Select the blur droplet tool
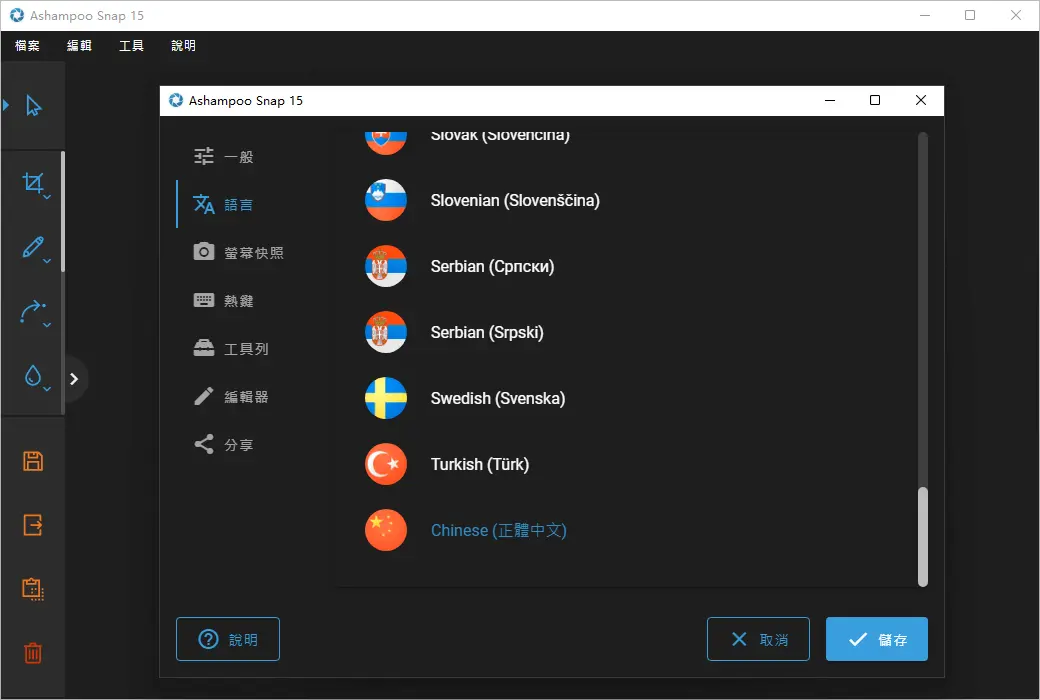 (x=32, y=376)
